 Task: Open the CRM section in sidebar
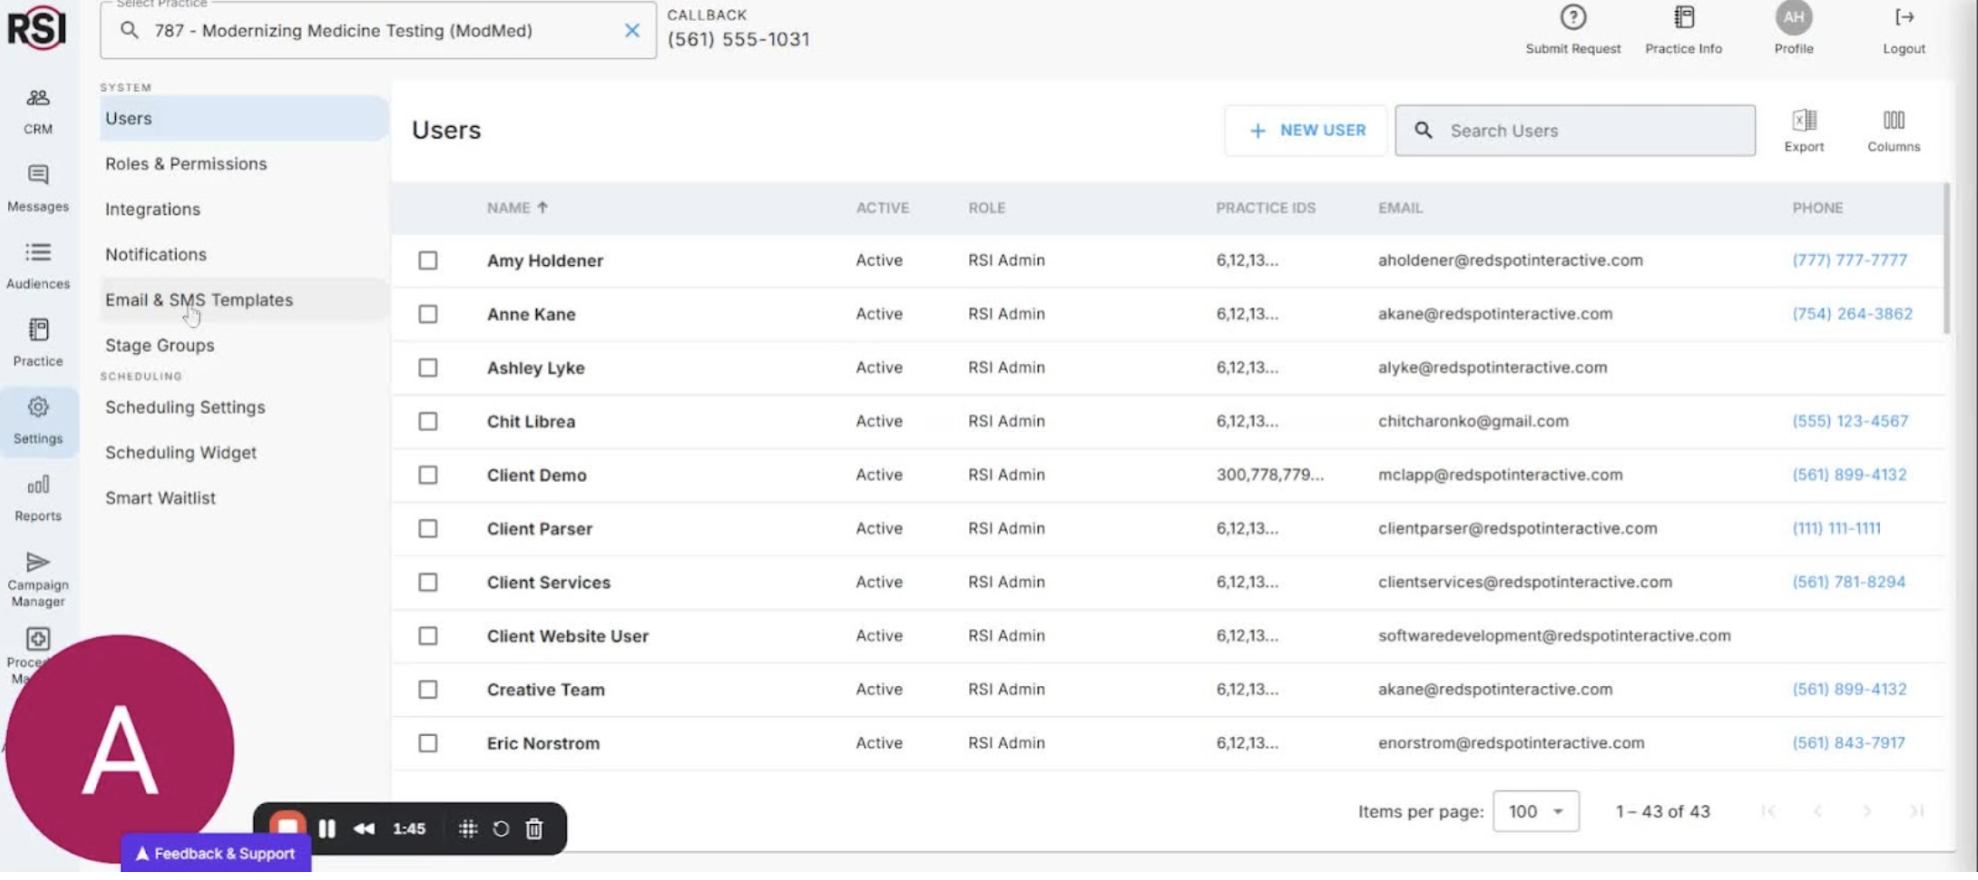click(38, 110)
